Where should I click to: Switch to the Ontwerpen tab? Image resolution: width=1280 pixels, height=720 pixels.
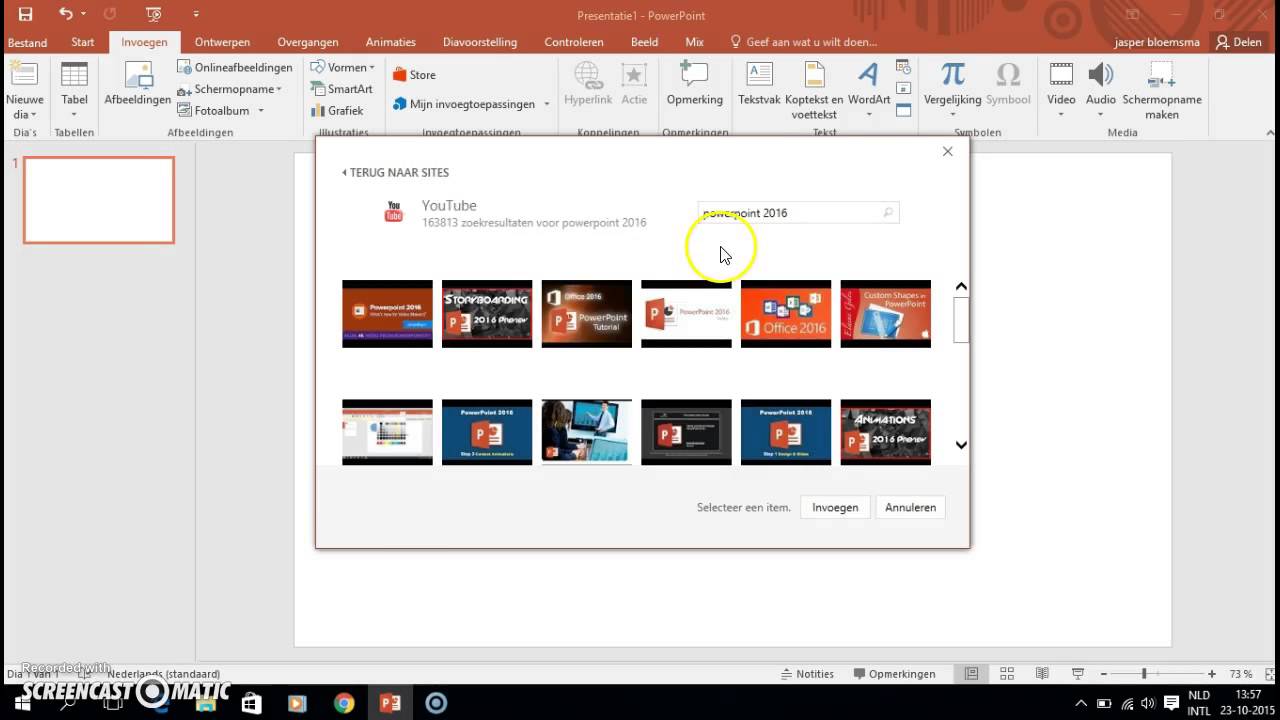point(222,42)
